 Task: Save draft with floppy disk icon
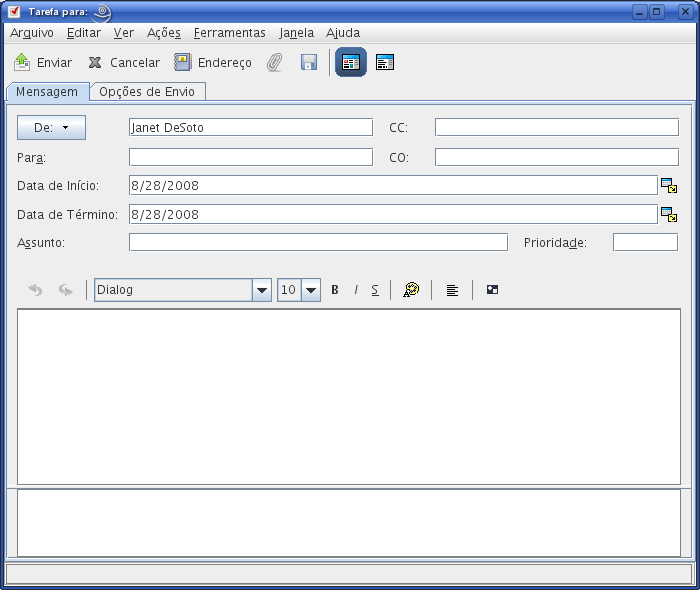pos(309,62)
